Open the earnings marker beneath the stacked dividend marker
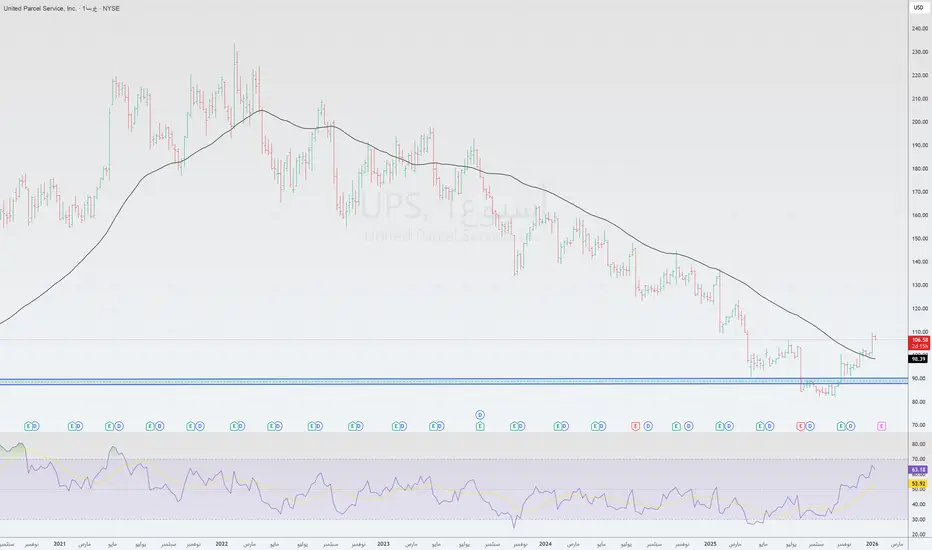932x550 pixels. (x=480, y=426)
